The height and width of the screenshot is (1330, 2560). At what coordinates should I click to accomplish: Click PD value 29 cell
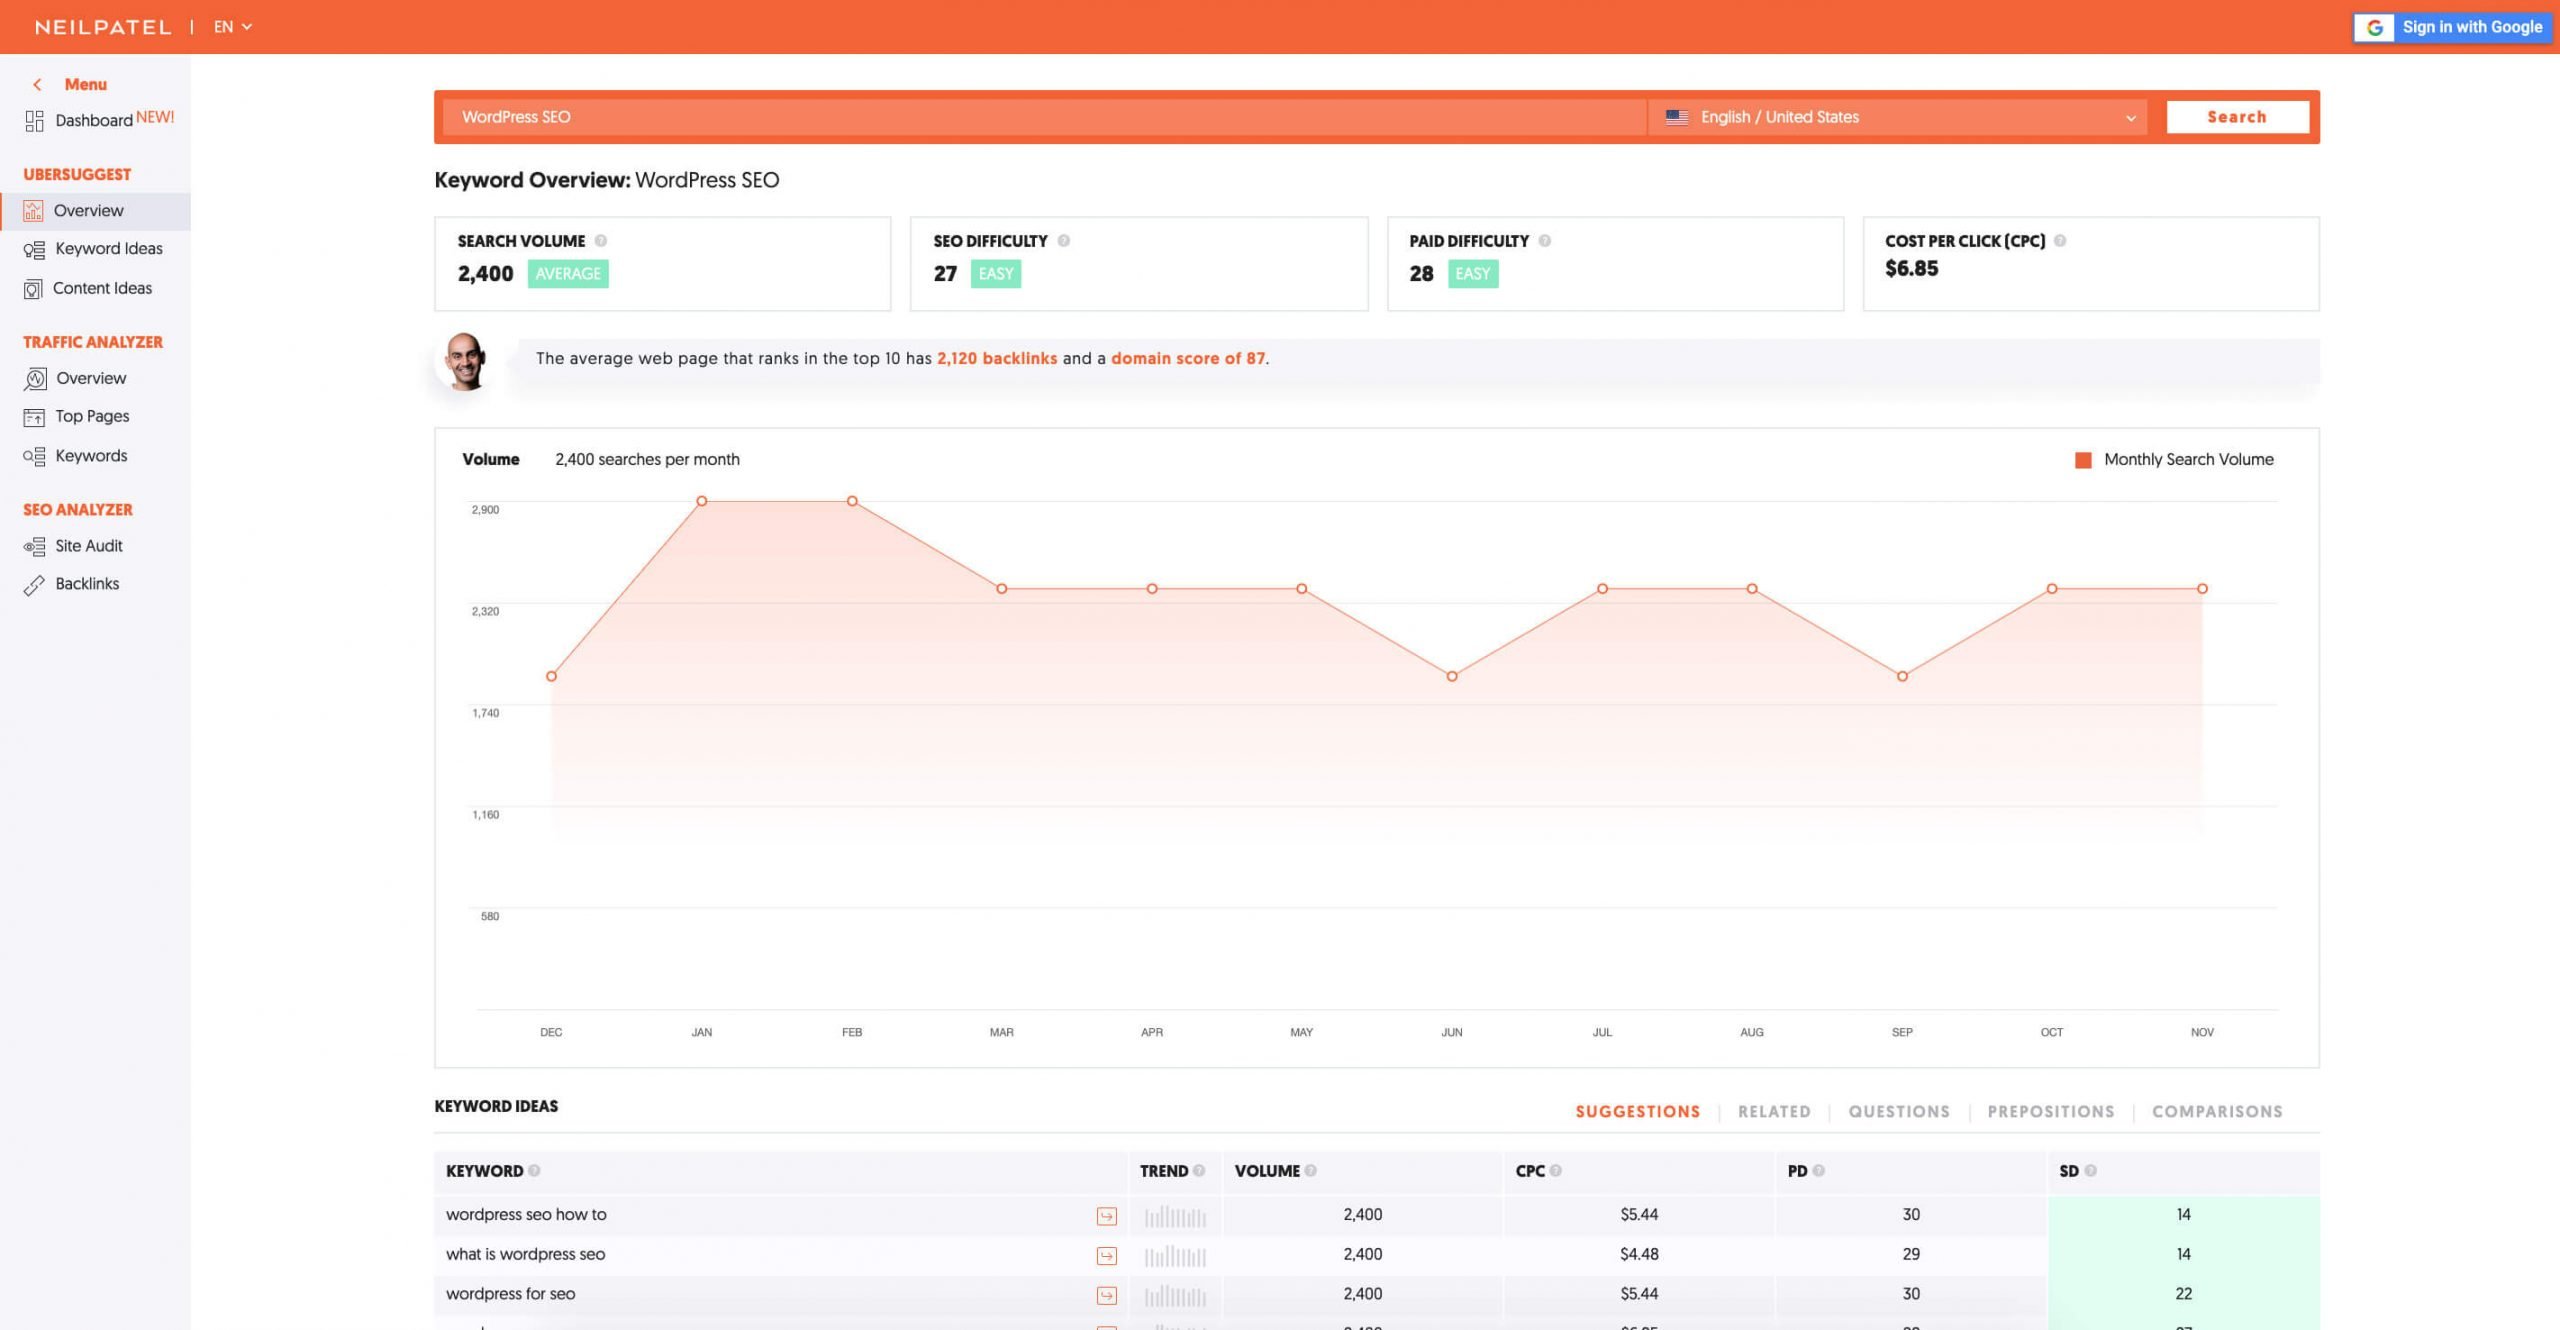click(x=1911, y=1254)
